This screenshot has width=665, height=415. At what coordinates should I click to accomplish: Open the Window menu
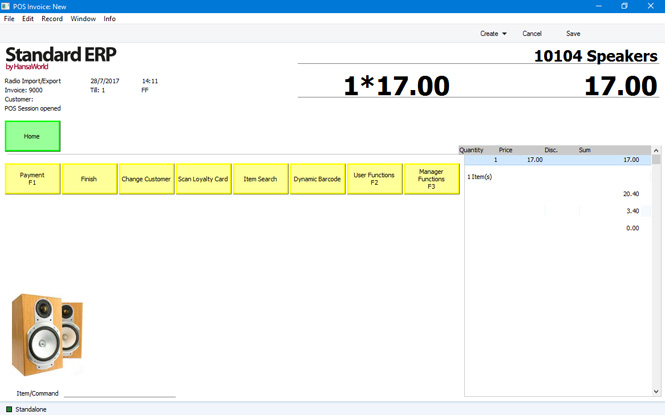(83, 19)
